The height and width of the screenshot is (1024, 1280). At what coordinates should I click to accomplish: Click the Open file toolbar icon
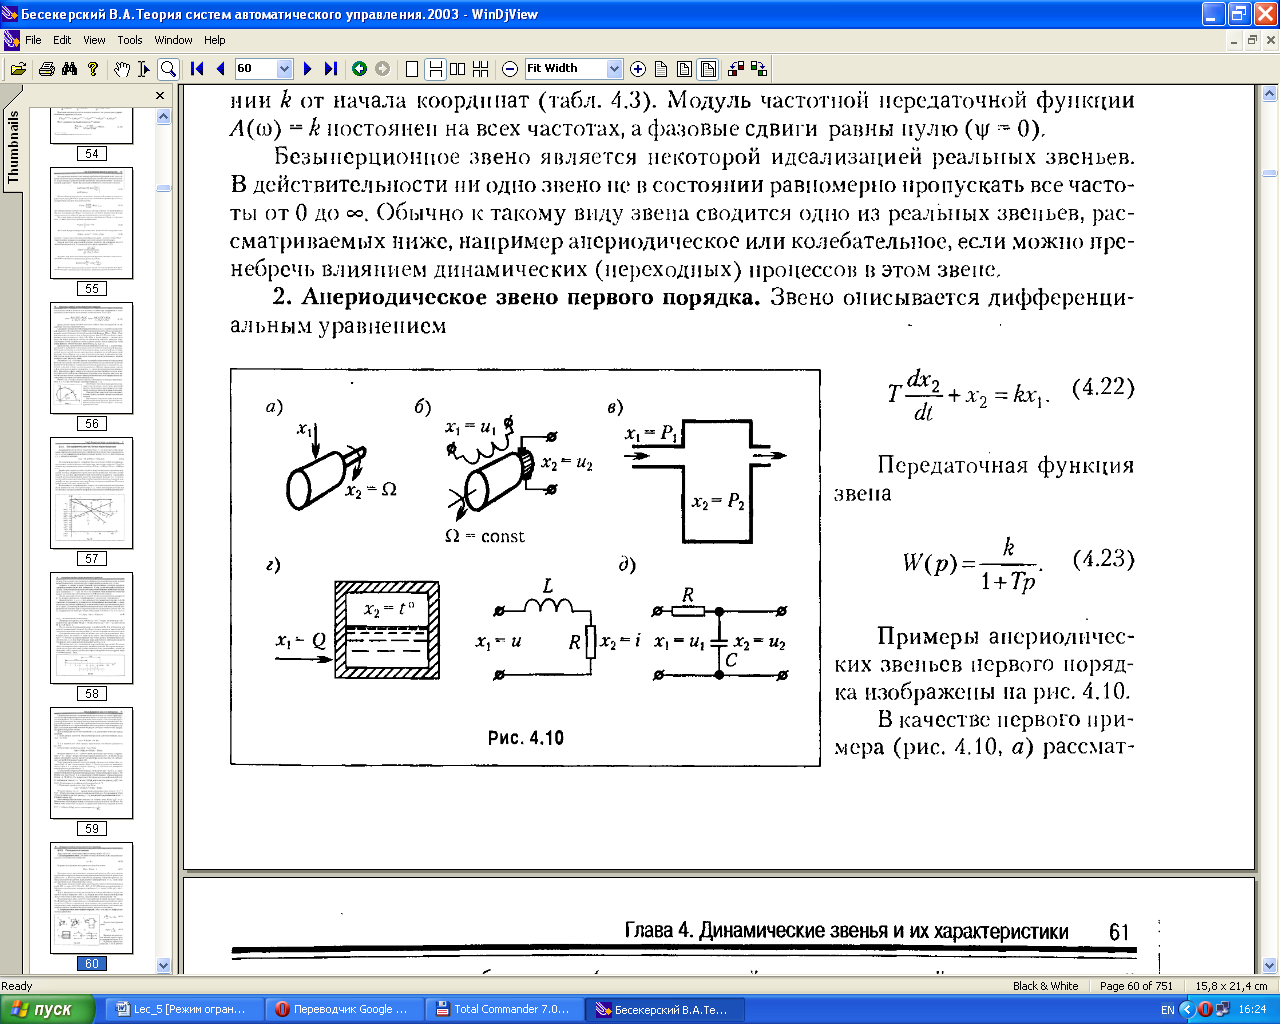click(x=17, y=69)
